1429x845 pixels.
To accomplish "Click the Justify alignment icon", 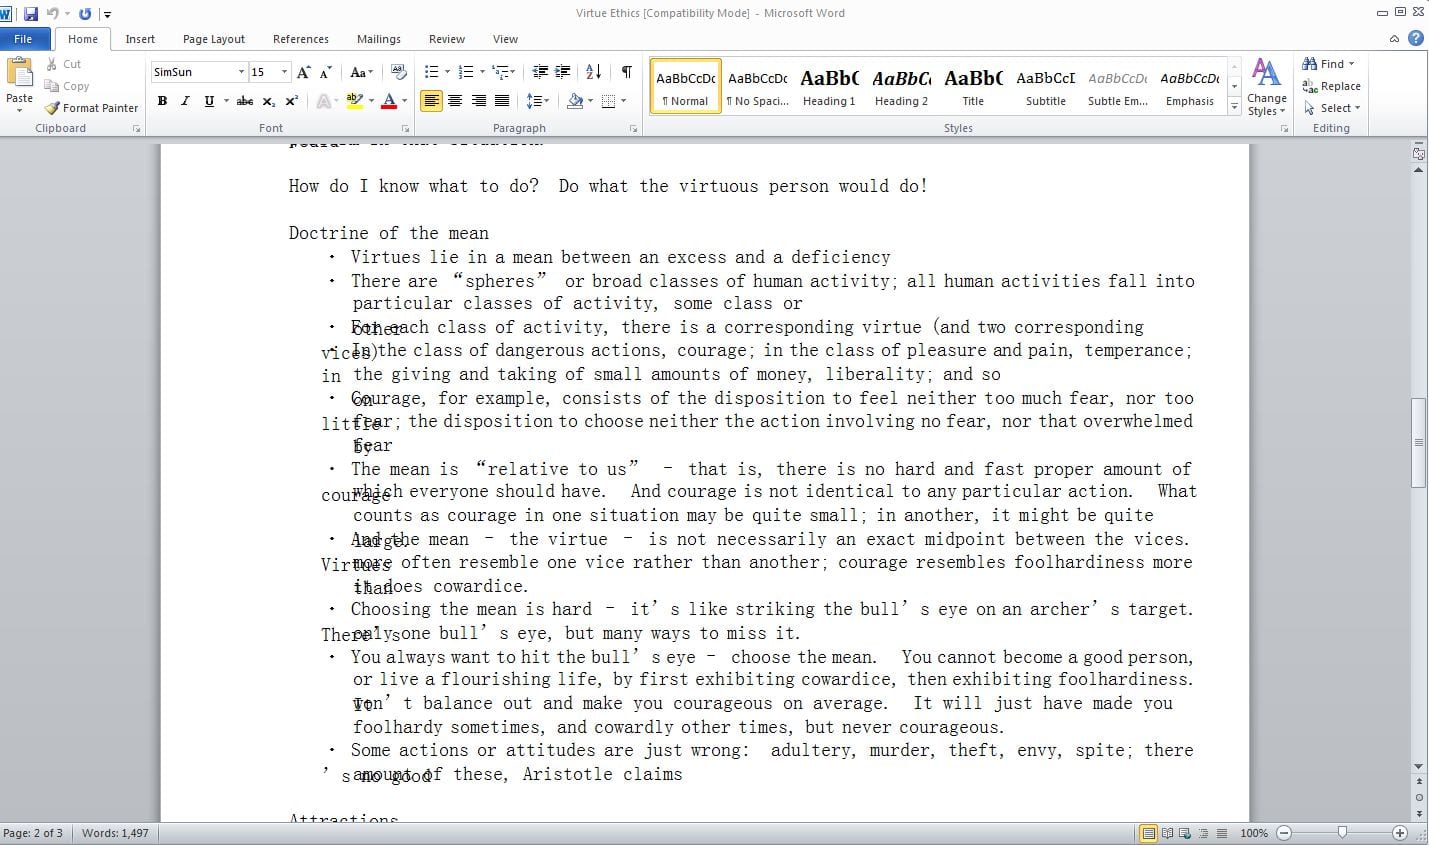I will coord(502,101).
